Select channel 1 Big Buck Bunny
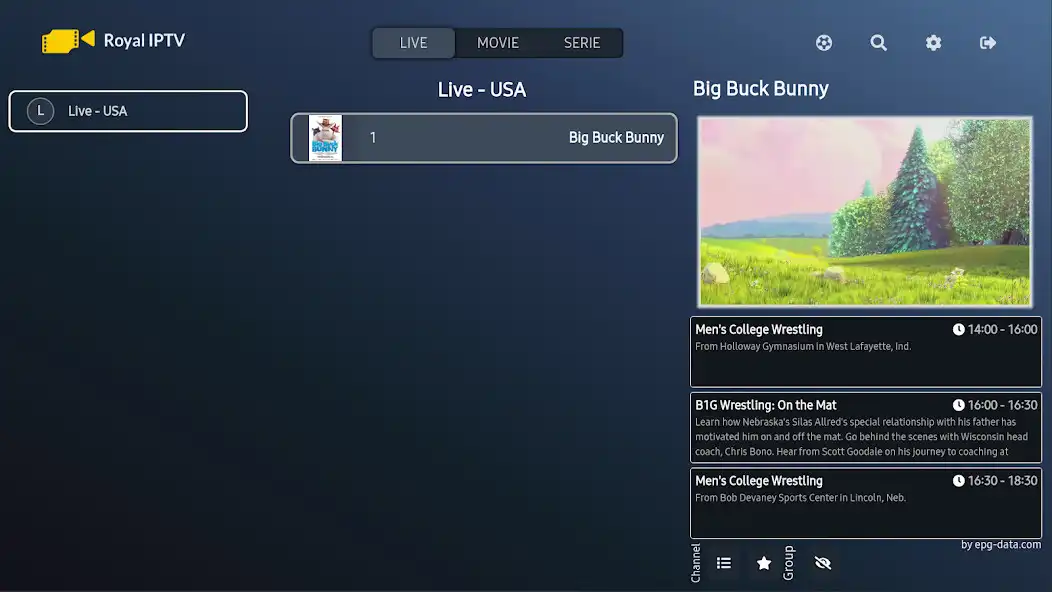1052x592 pixels. tap(483, 137)
